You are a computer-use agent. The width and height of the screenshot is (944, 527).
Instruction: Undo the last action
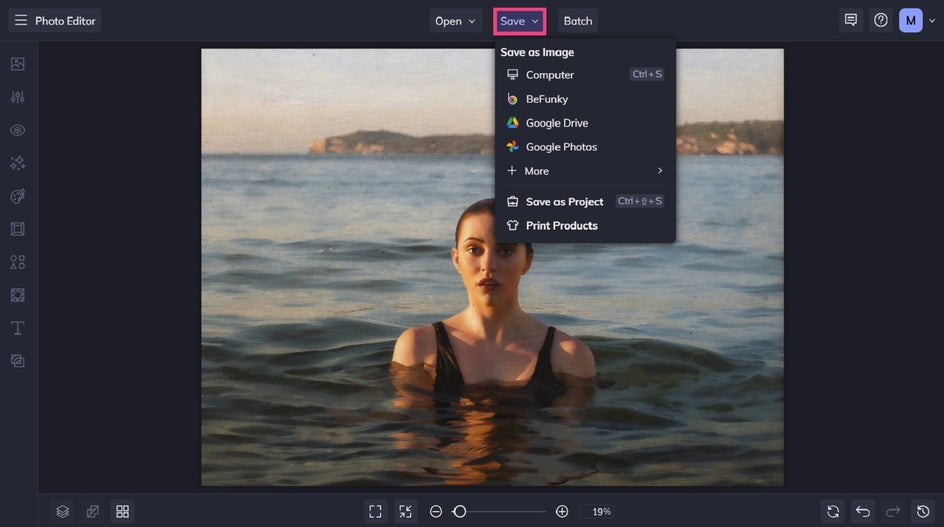click(x=863, y=511)
